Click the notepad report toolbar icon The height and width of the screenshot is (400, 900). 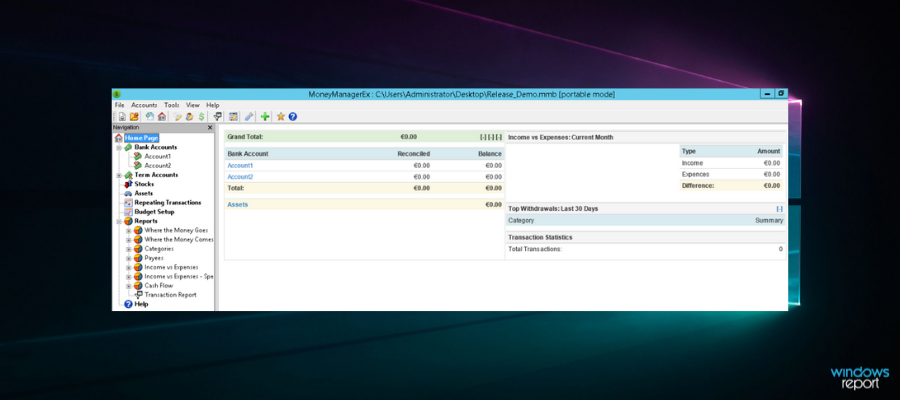234,116
